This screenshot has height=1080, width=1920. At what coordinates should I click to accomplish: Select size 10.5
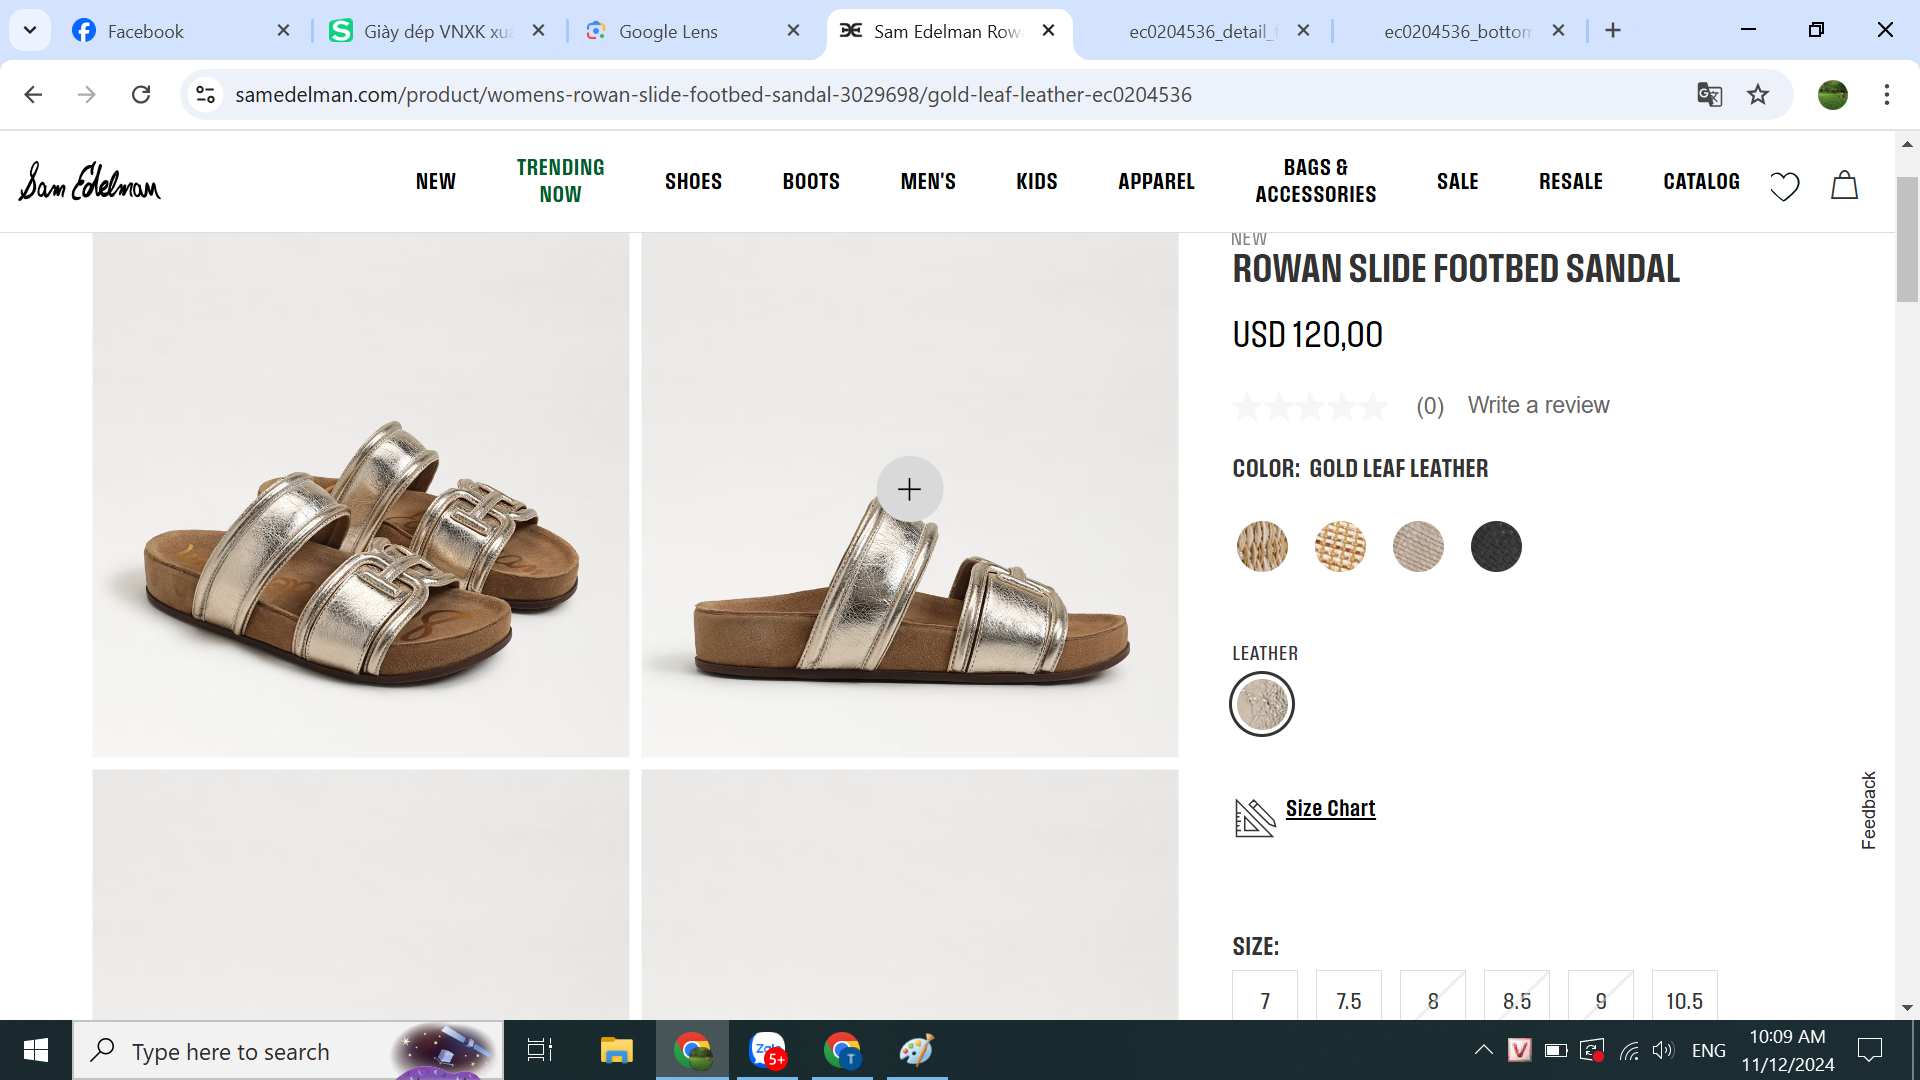pos(1684,999)
